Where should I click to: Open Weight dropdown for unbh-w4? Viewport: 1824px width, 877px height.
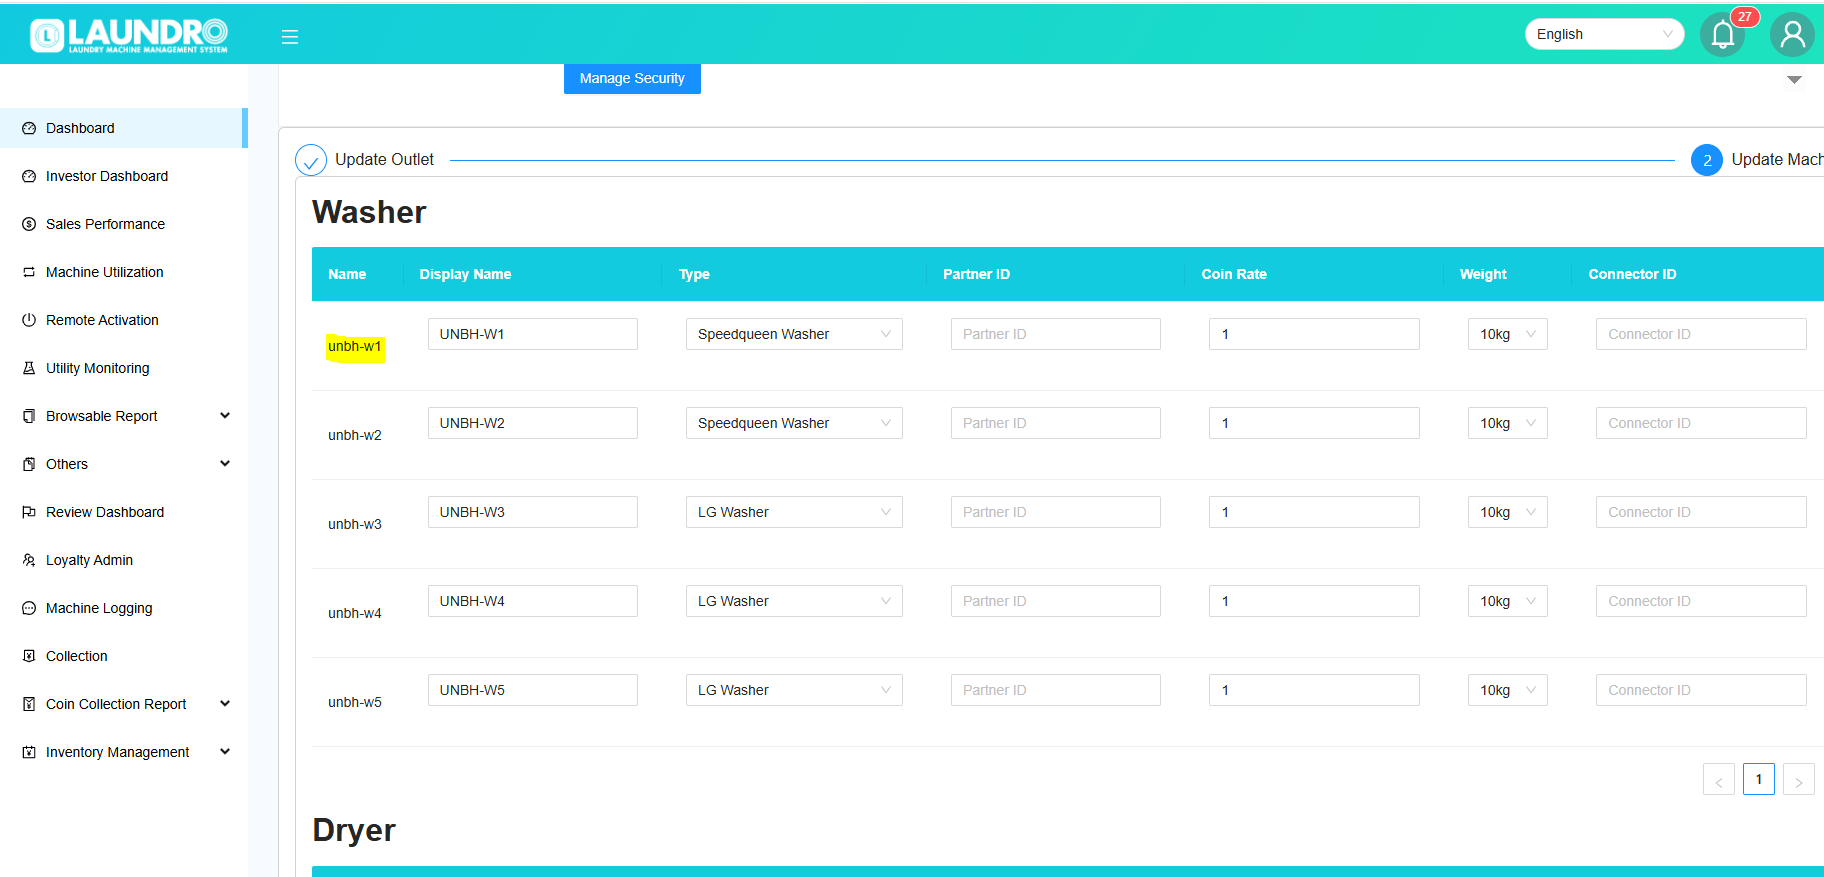pyautogui.click(x=1508, y=601)
